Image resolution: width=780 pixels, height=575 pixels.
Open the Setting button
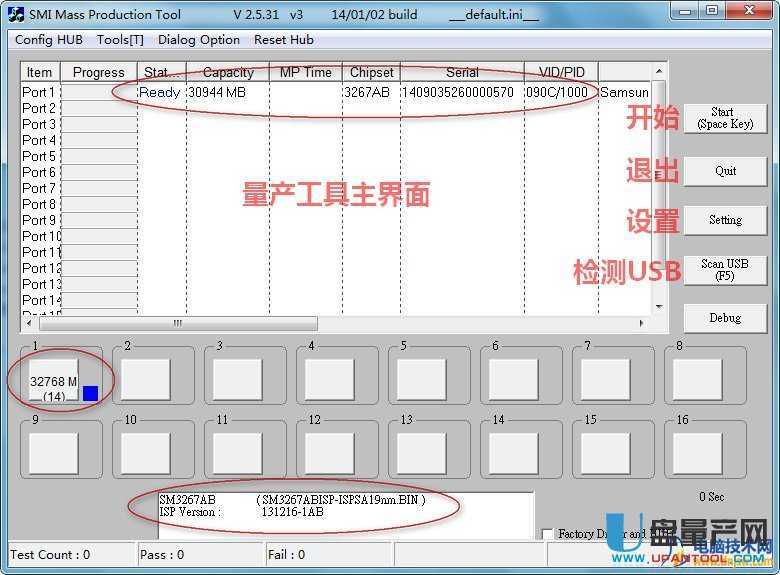pyautogui.click(x=724, y=220)
